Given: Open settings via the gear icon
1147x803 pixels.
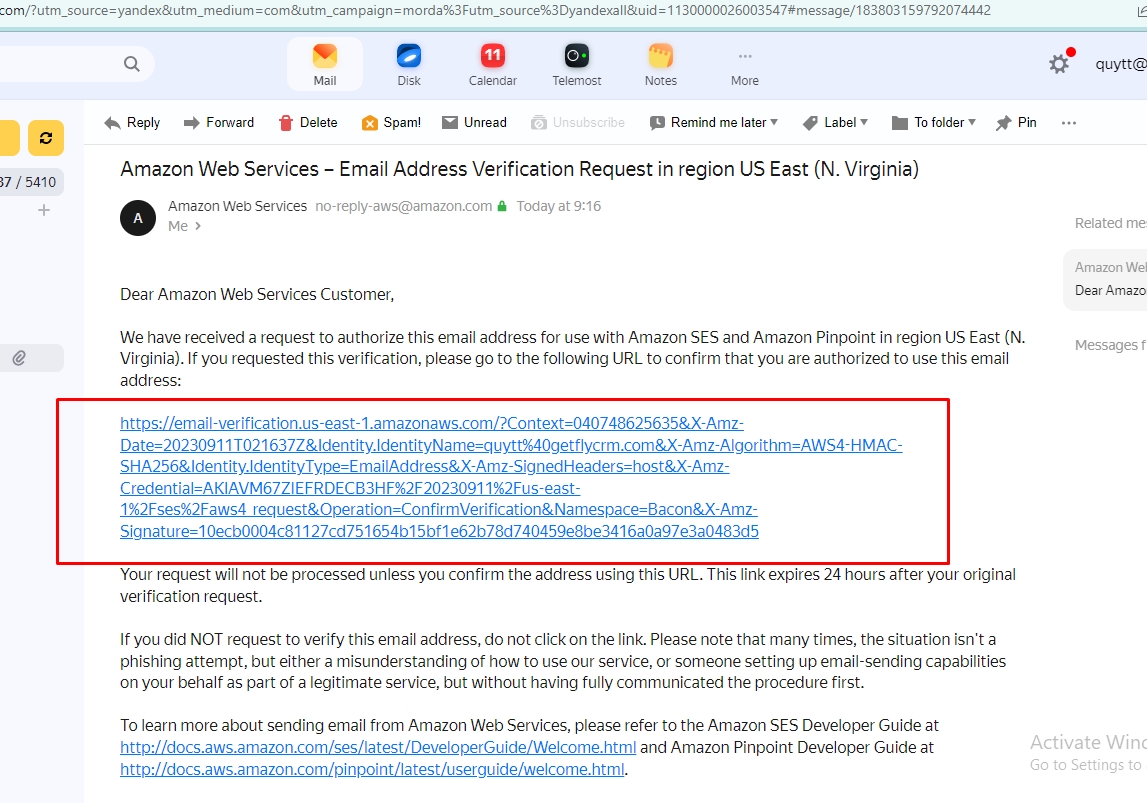Looking at the screenshot, I should 1058,64.
